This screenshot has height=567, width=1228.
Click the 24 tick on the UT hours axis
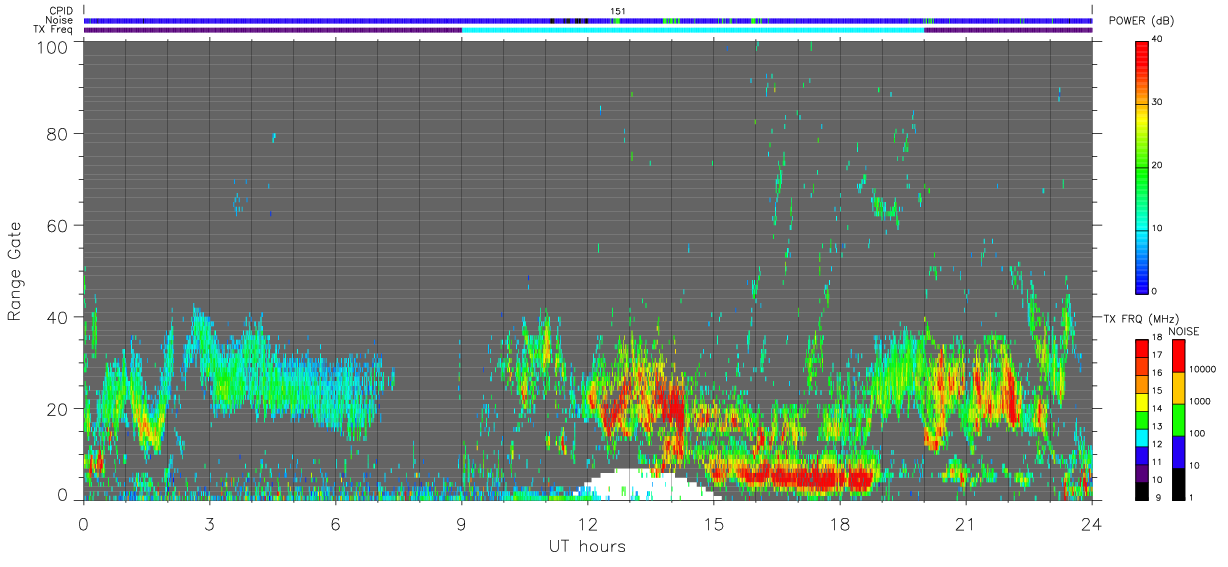[x=1091, y=524]
